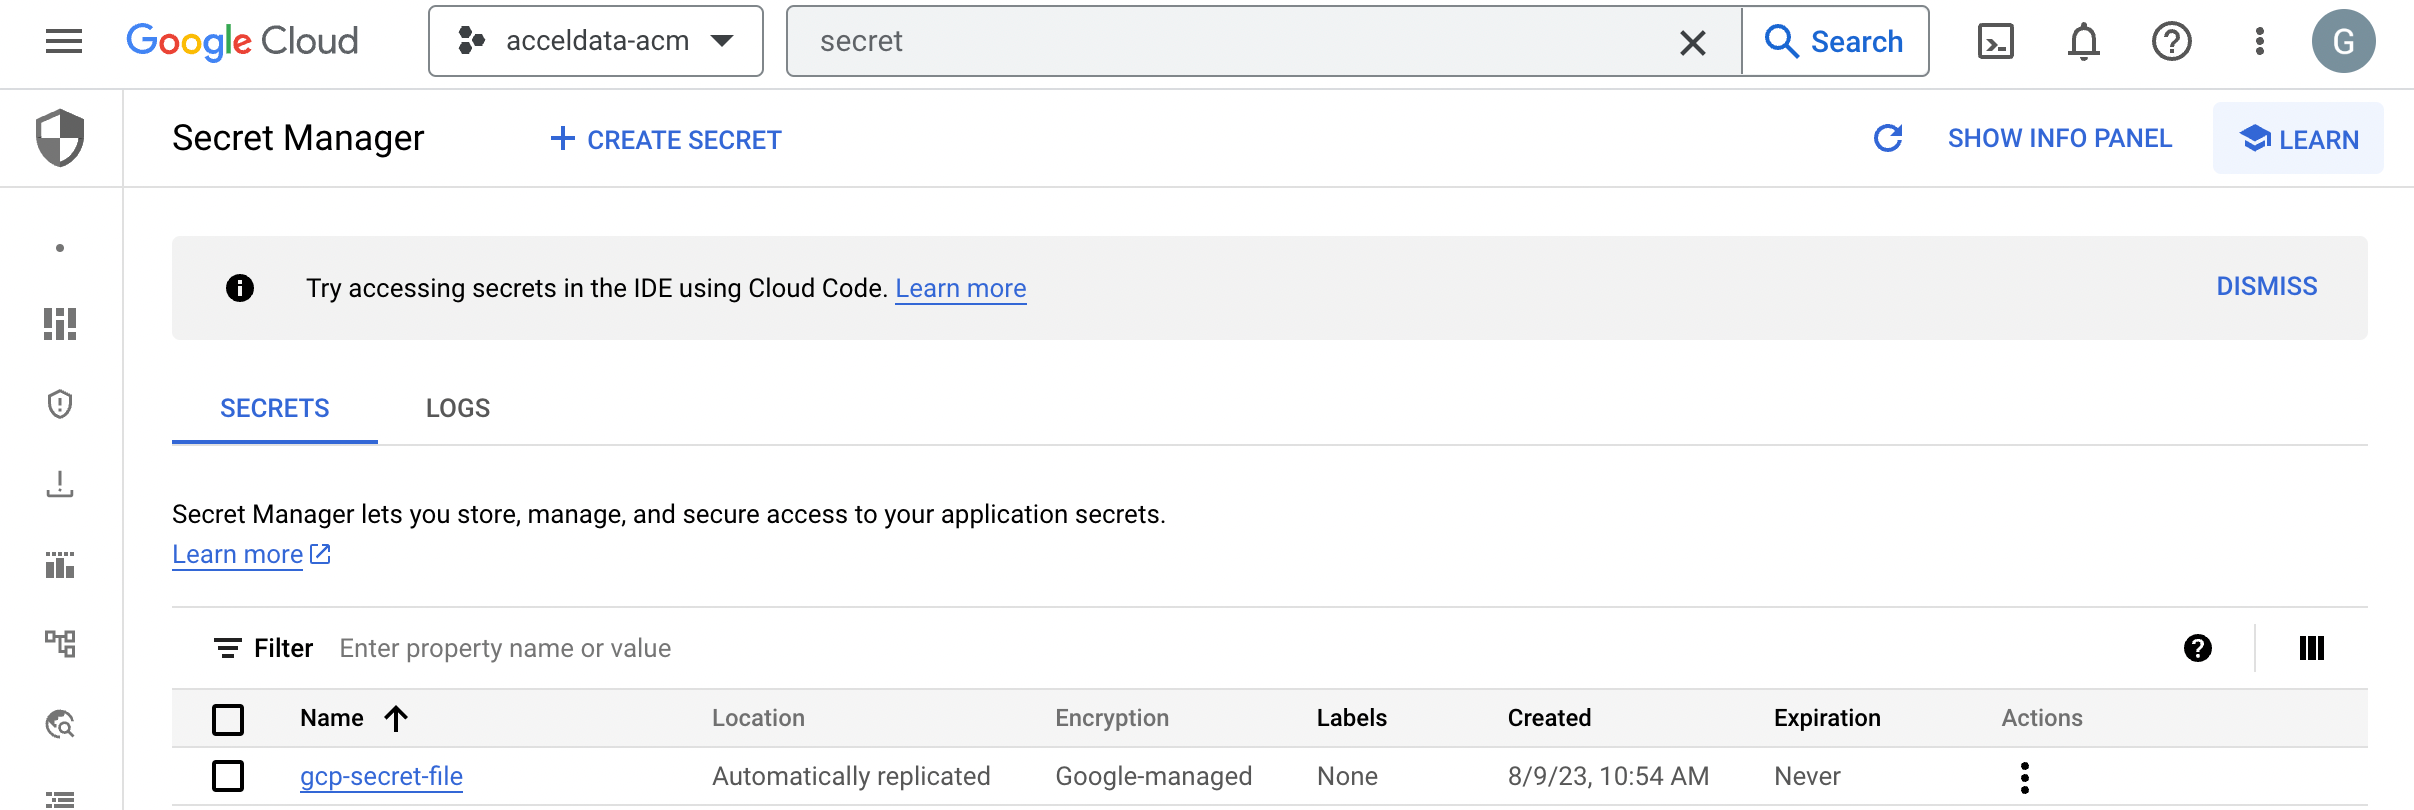Open more options vertical dots in header
Screen dimensions: 2414x810
click(2259, 41)
